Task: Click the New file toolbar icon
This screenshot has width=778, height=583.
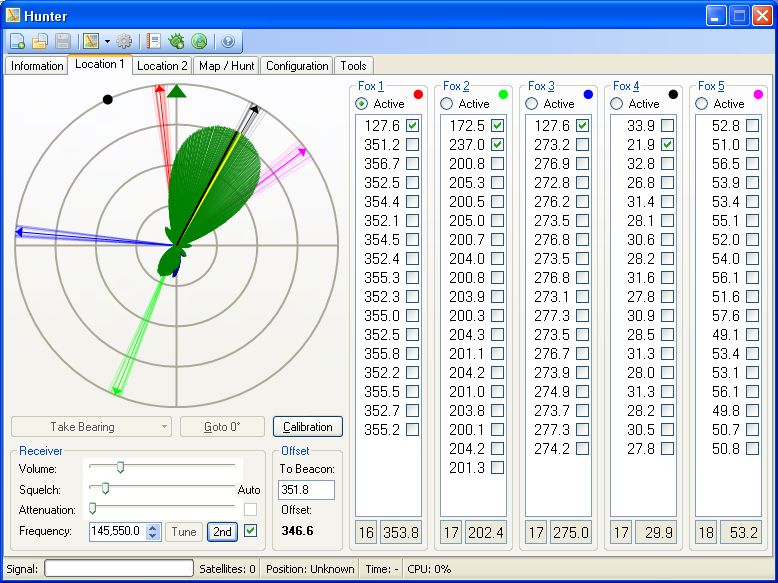Action: (18, 41)
